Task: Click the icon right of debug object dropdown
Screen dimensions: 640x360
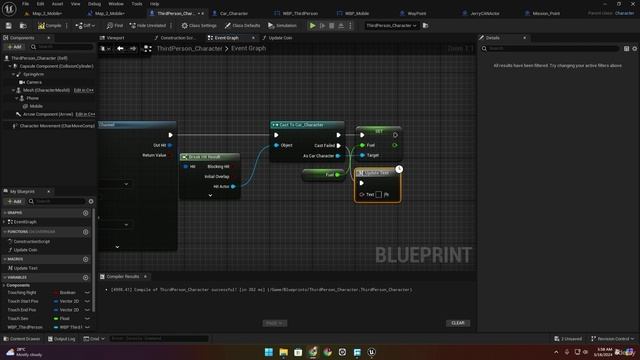Action: pyautogui.click(x=425, y=25)
